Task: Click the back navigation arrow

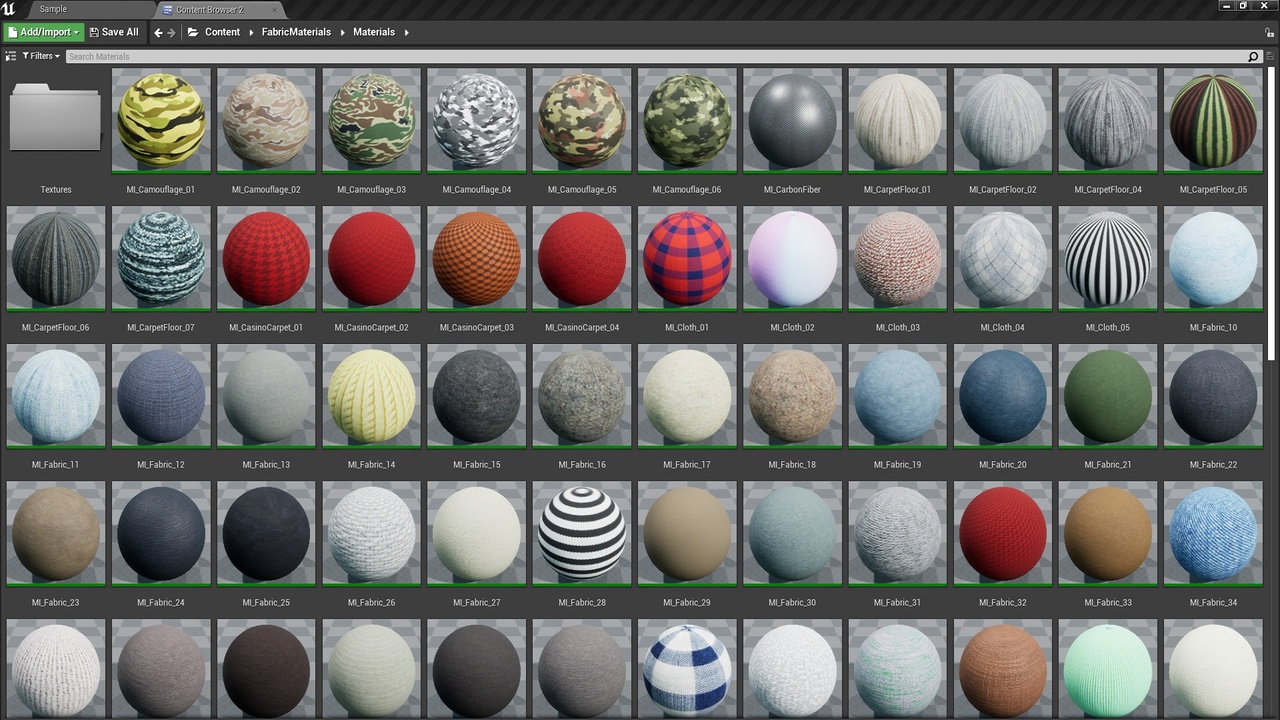Action: click(159, 31)
